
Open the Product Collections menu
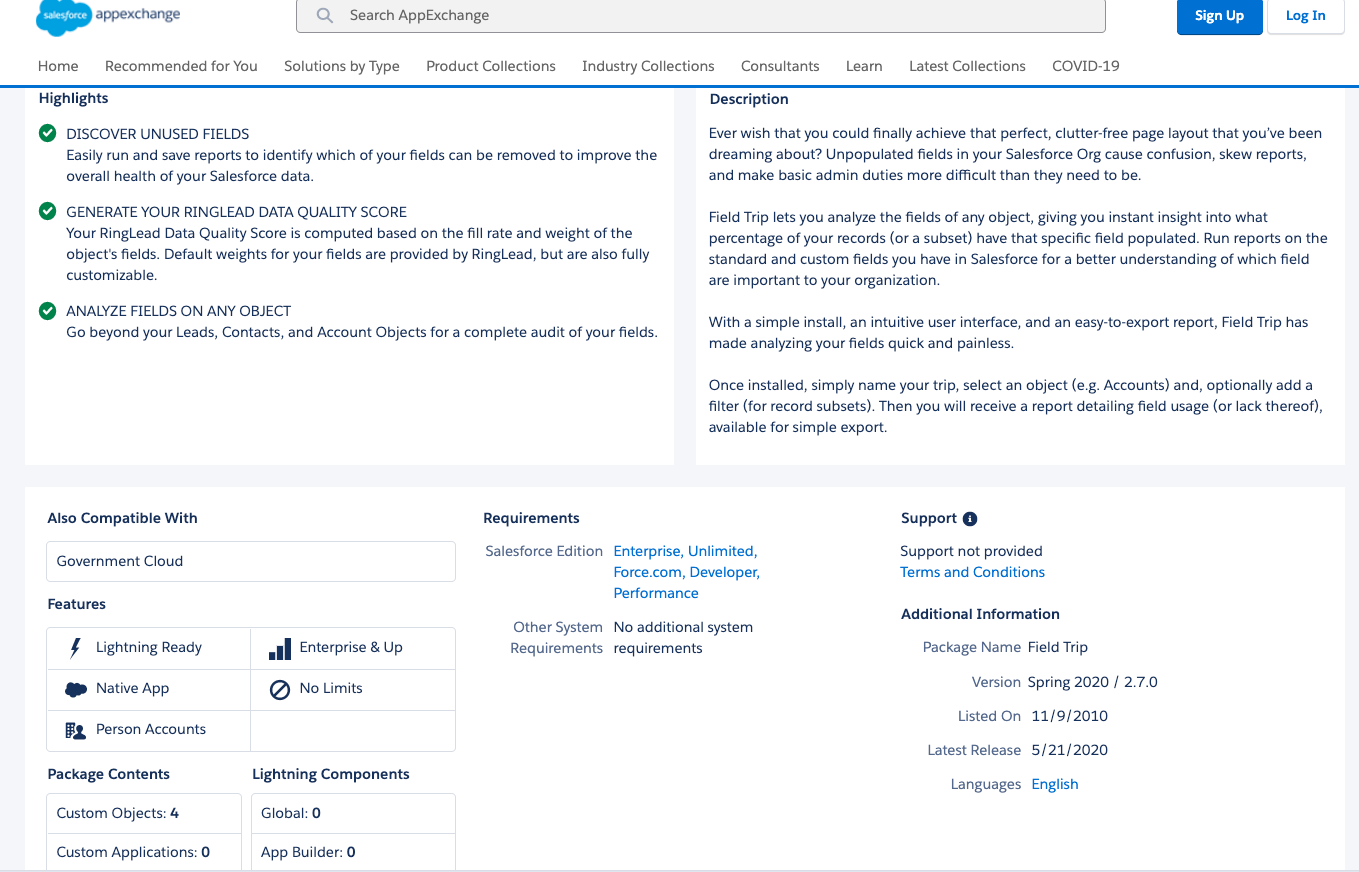coord(490,66)
